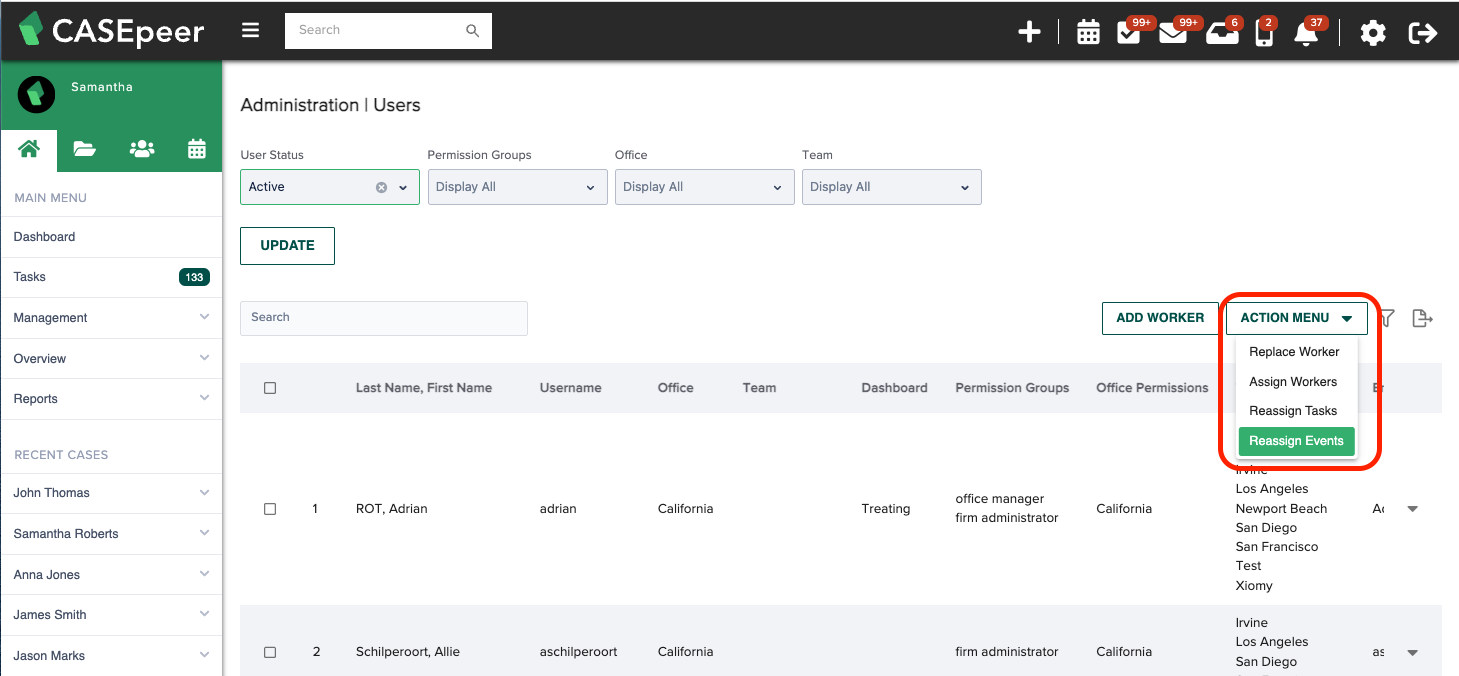1459x676 pixels.
Task: Sort by Team column header
Action: (x=759, y=388)
